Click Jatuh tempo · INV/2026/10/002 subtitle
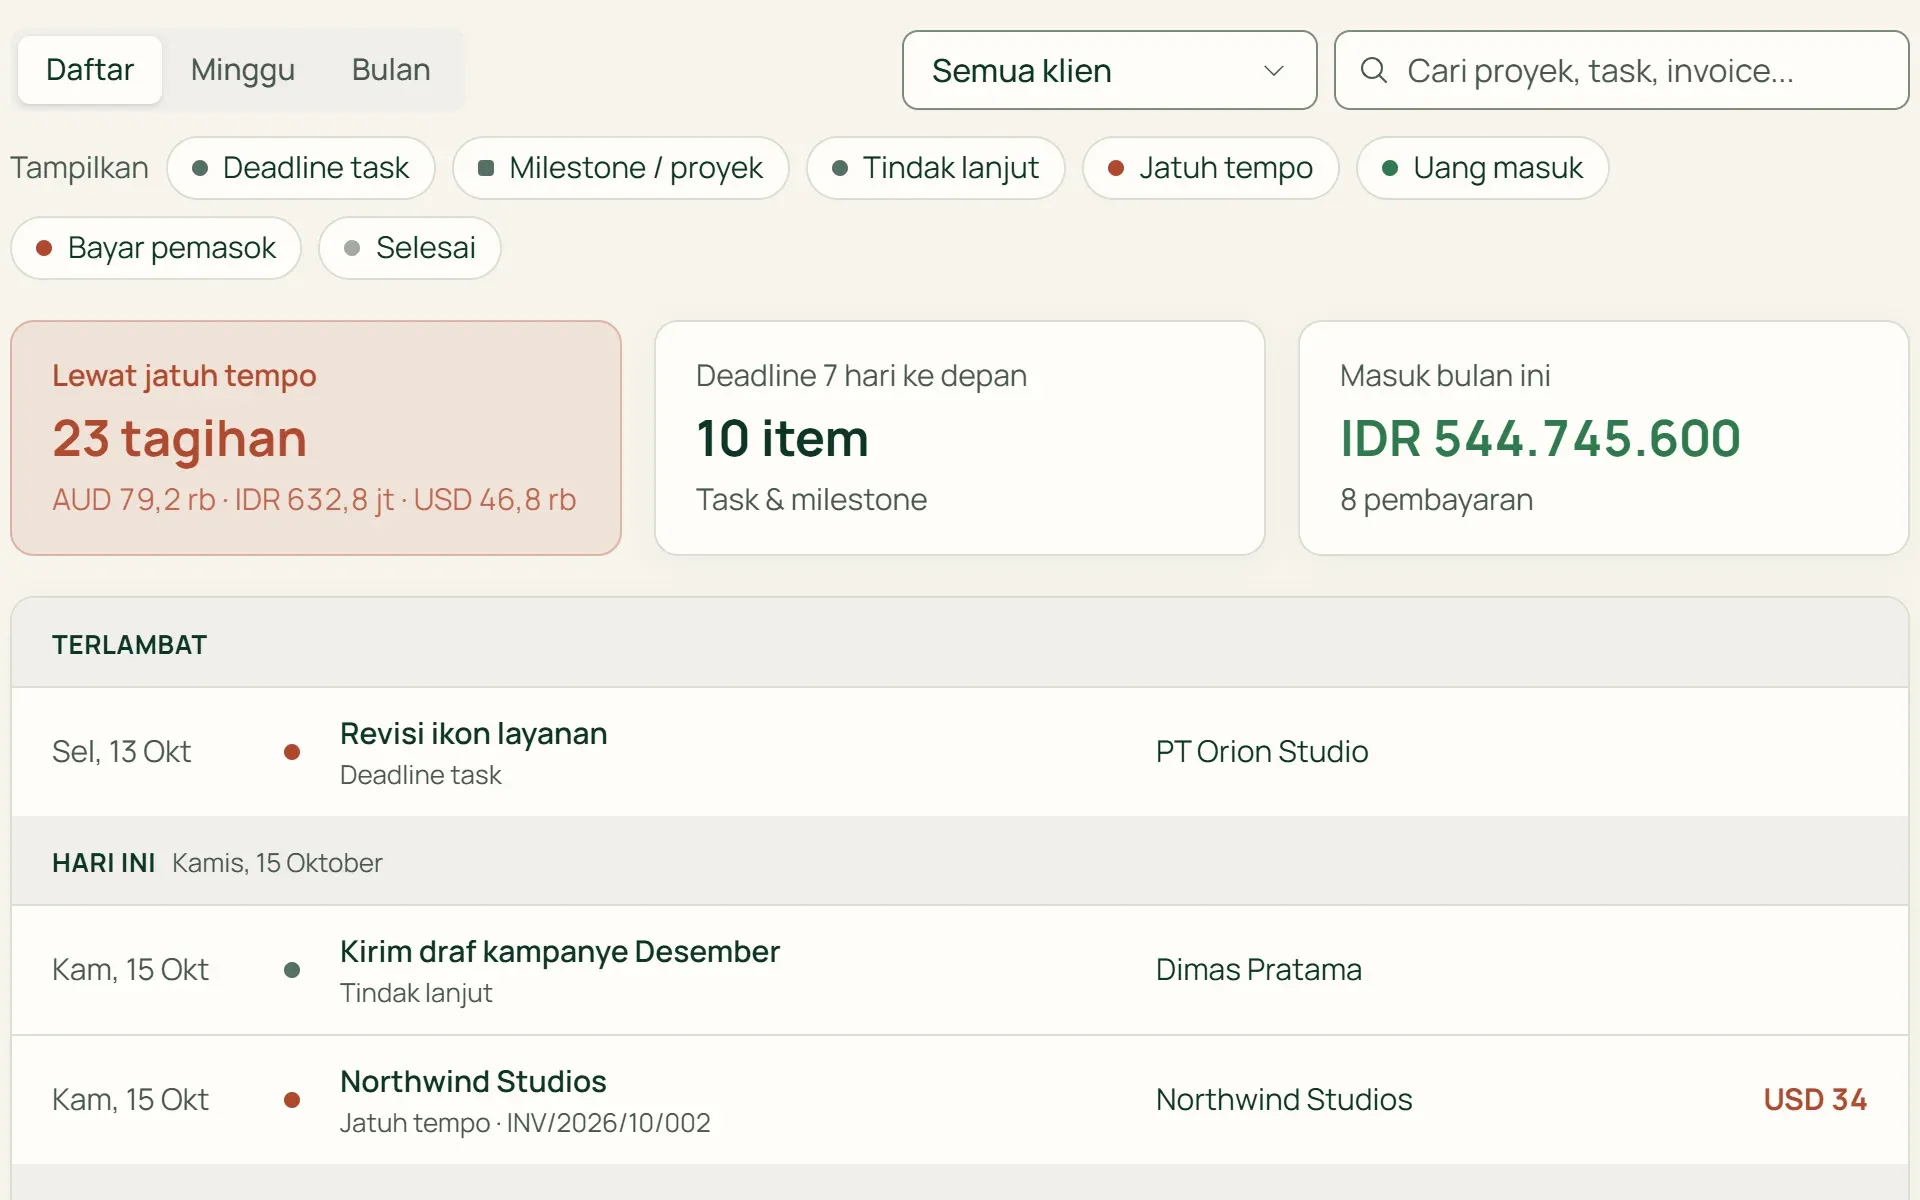This screenshot has height=1200, width=1920. pos(525,1123)
